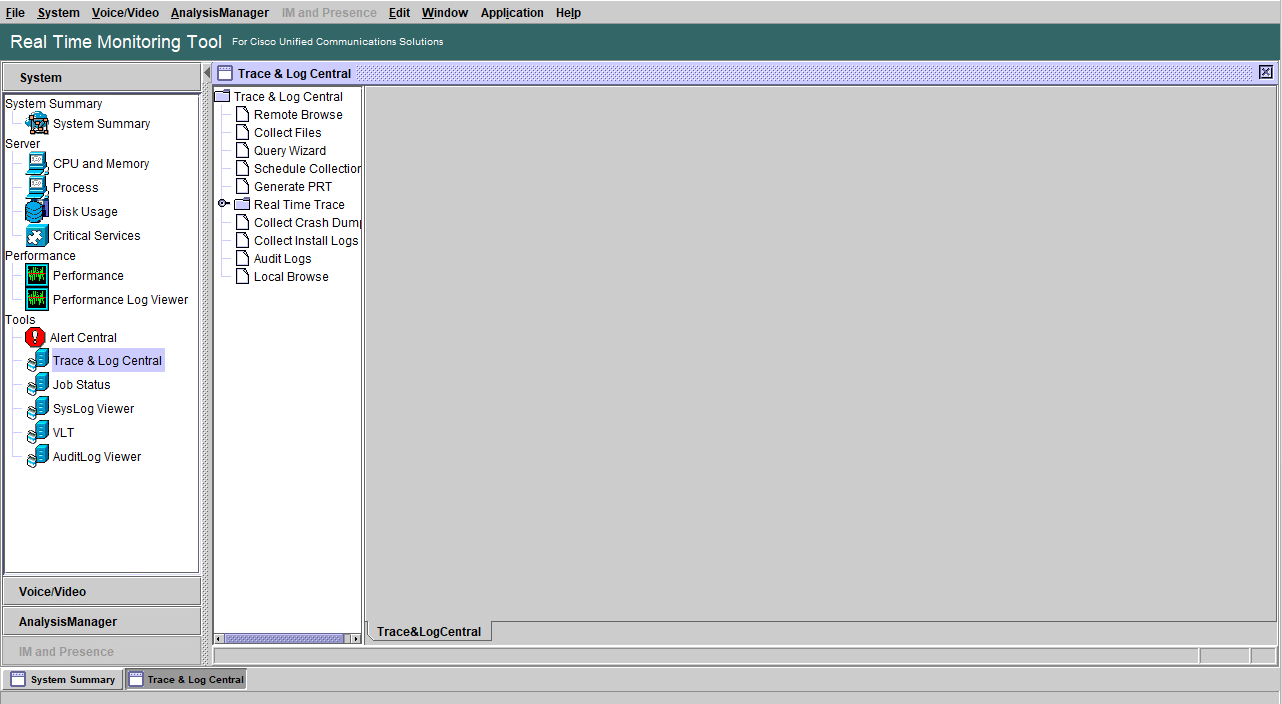The width and height of the screenshot is (1282, 704).
Task: Select the SysLog Viewer icon
Action: (x=38, y=409)
